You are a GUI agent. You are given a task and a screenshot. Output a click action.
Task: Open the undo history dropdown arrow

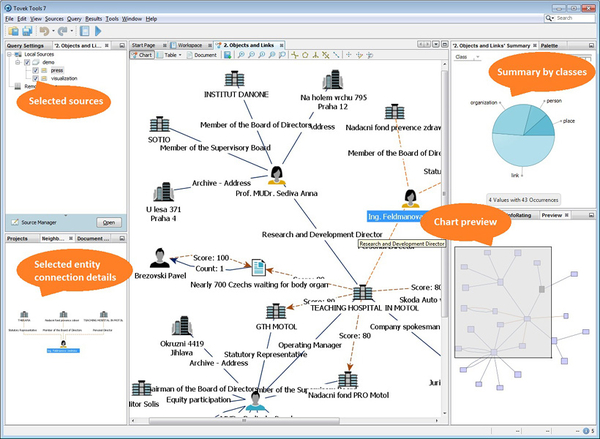(53, 31)
